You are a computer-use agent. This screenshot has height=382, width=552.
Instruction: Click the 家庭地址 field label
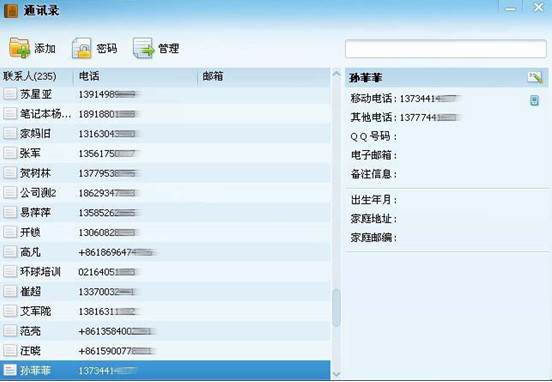tap(374, 219)
